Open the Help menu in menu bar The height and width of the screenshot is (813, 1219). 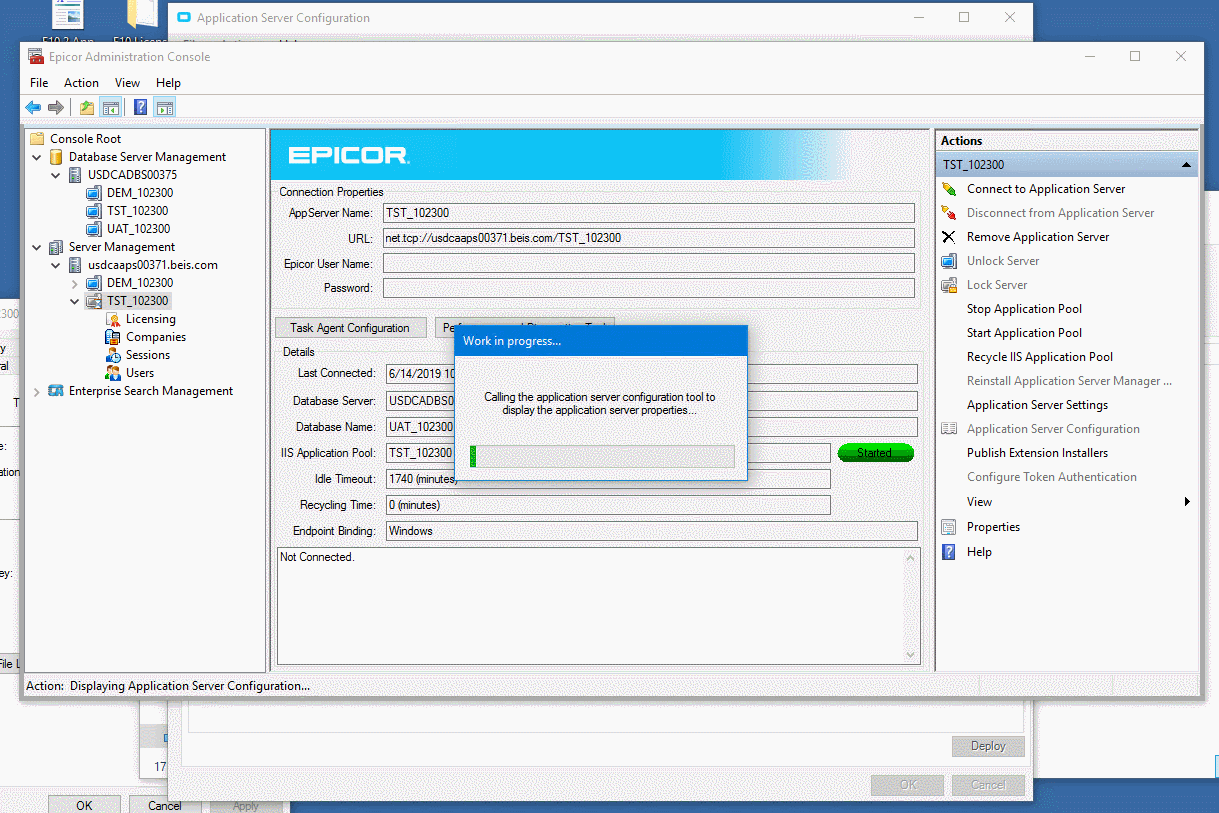168,83
